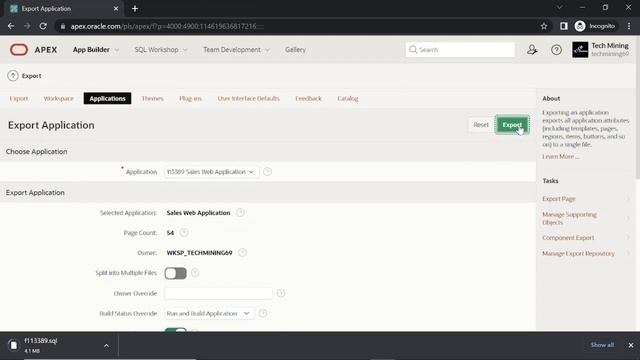Select the Applications tab
This screenshot has height=360, width=640.
[x=107, y=98]
